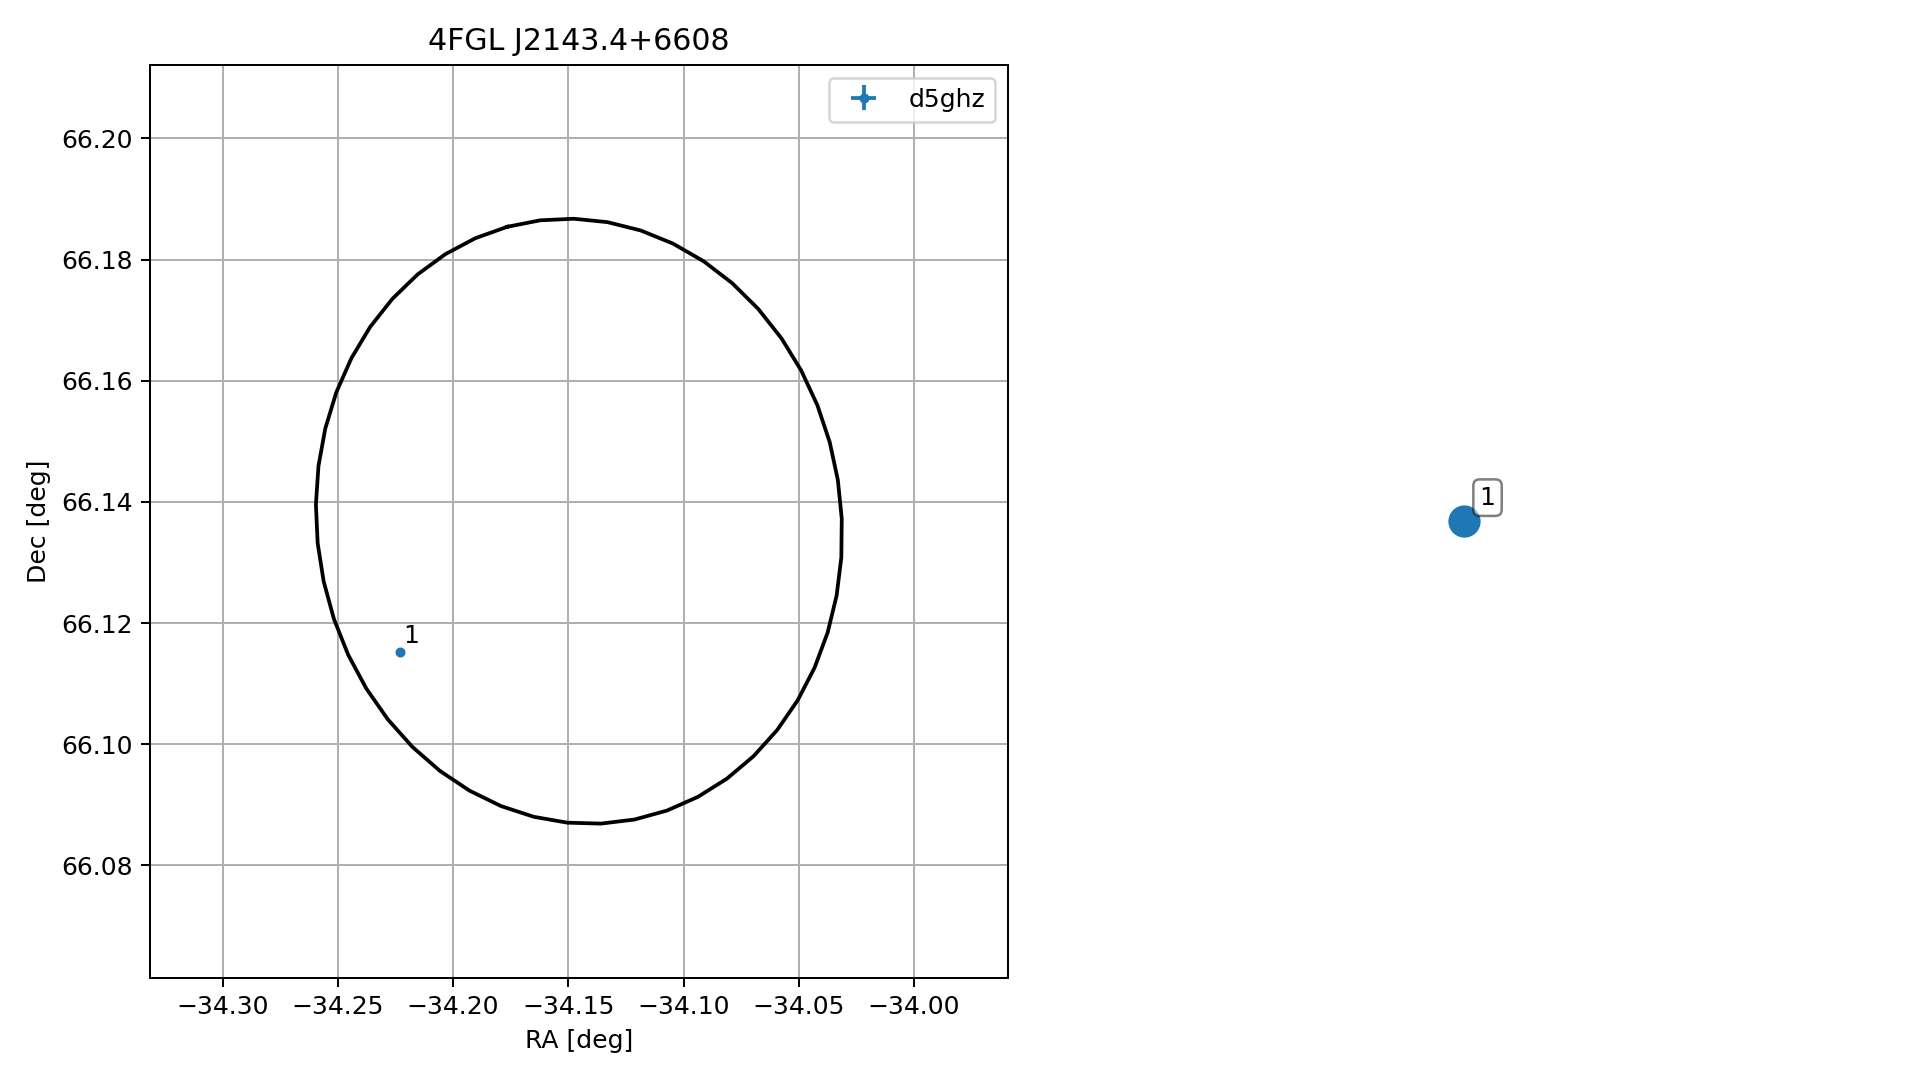Click the −34.30 RA tick label
Image resolution: width=1919 pixels, height=1080 pixels.
223,1006
